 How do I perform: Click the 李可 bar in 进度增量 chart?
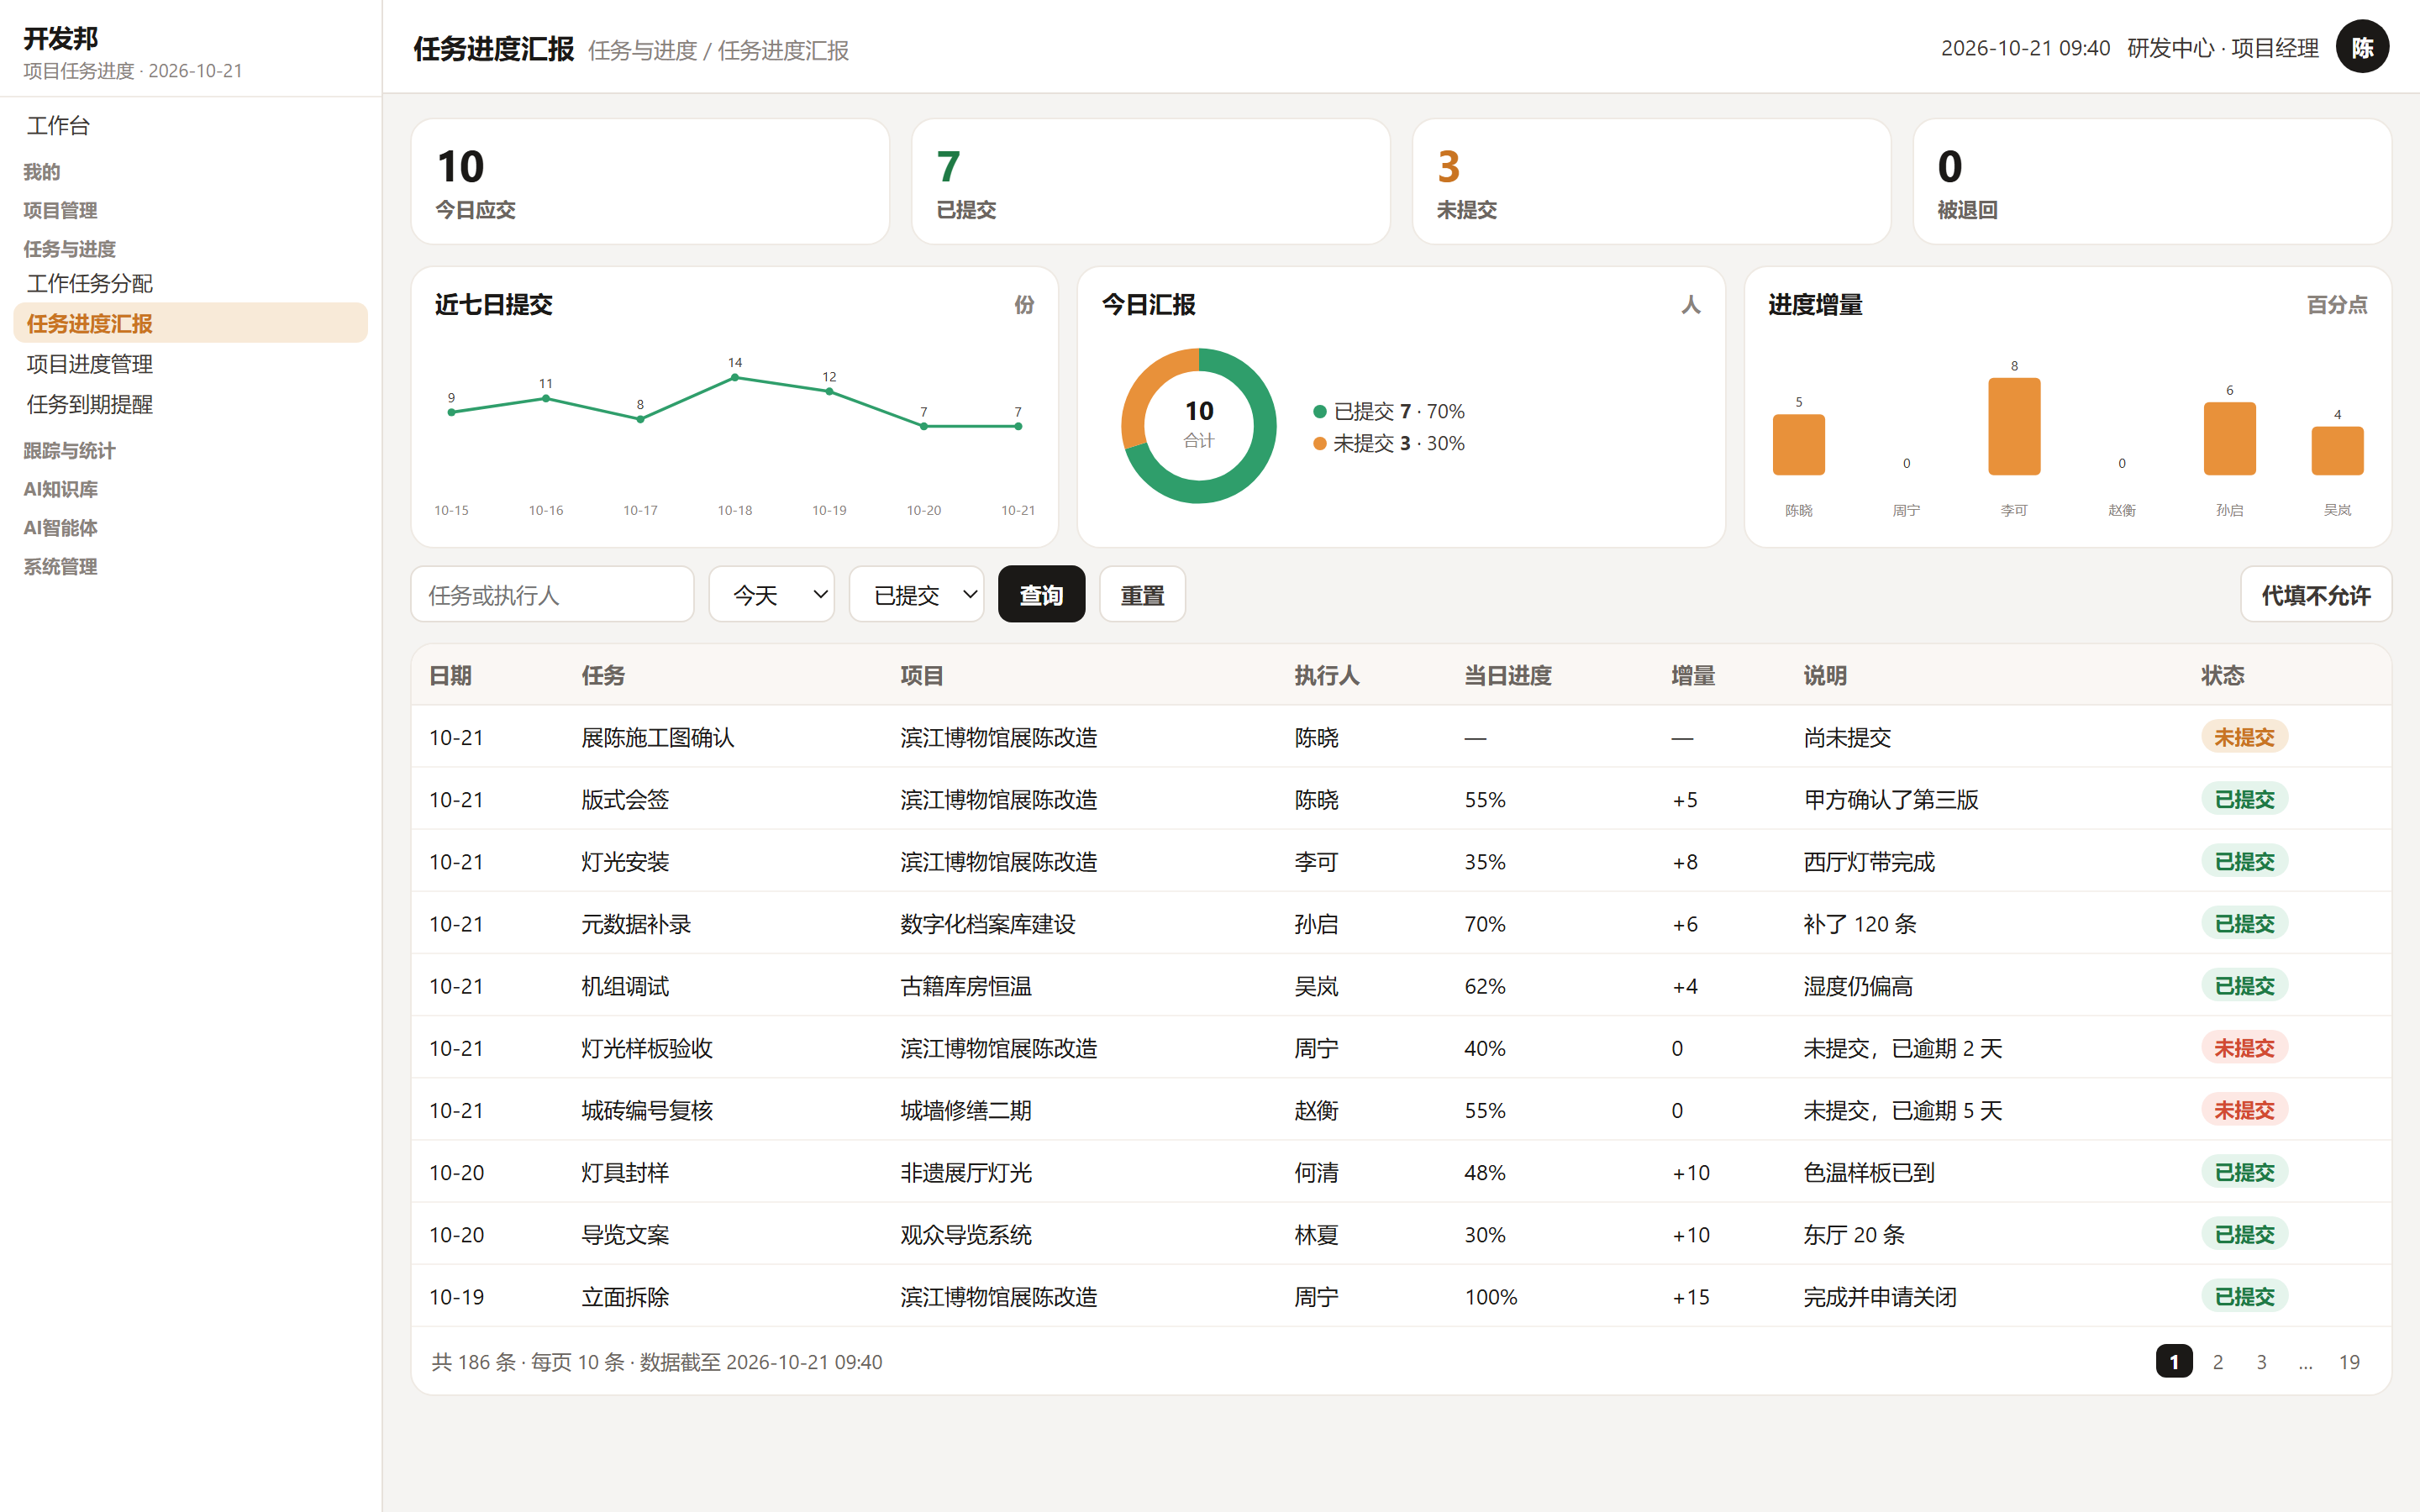click(2013, 426)
